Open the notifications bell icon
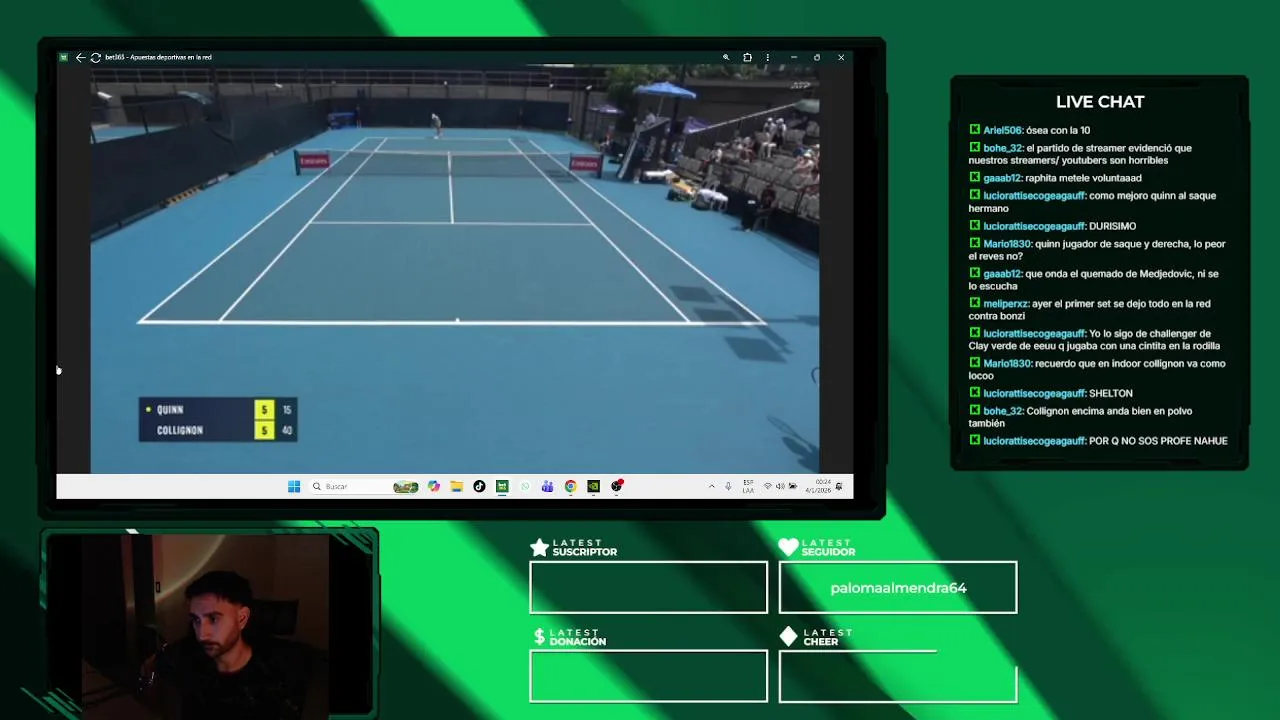This screenshot has height=720, width=1280. [839, 486]
